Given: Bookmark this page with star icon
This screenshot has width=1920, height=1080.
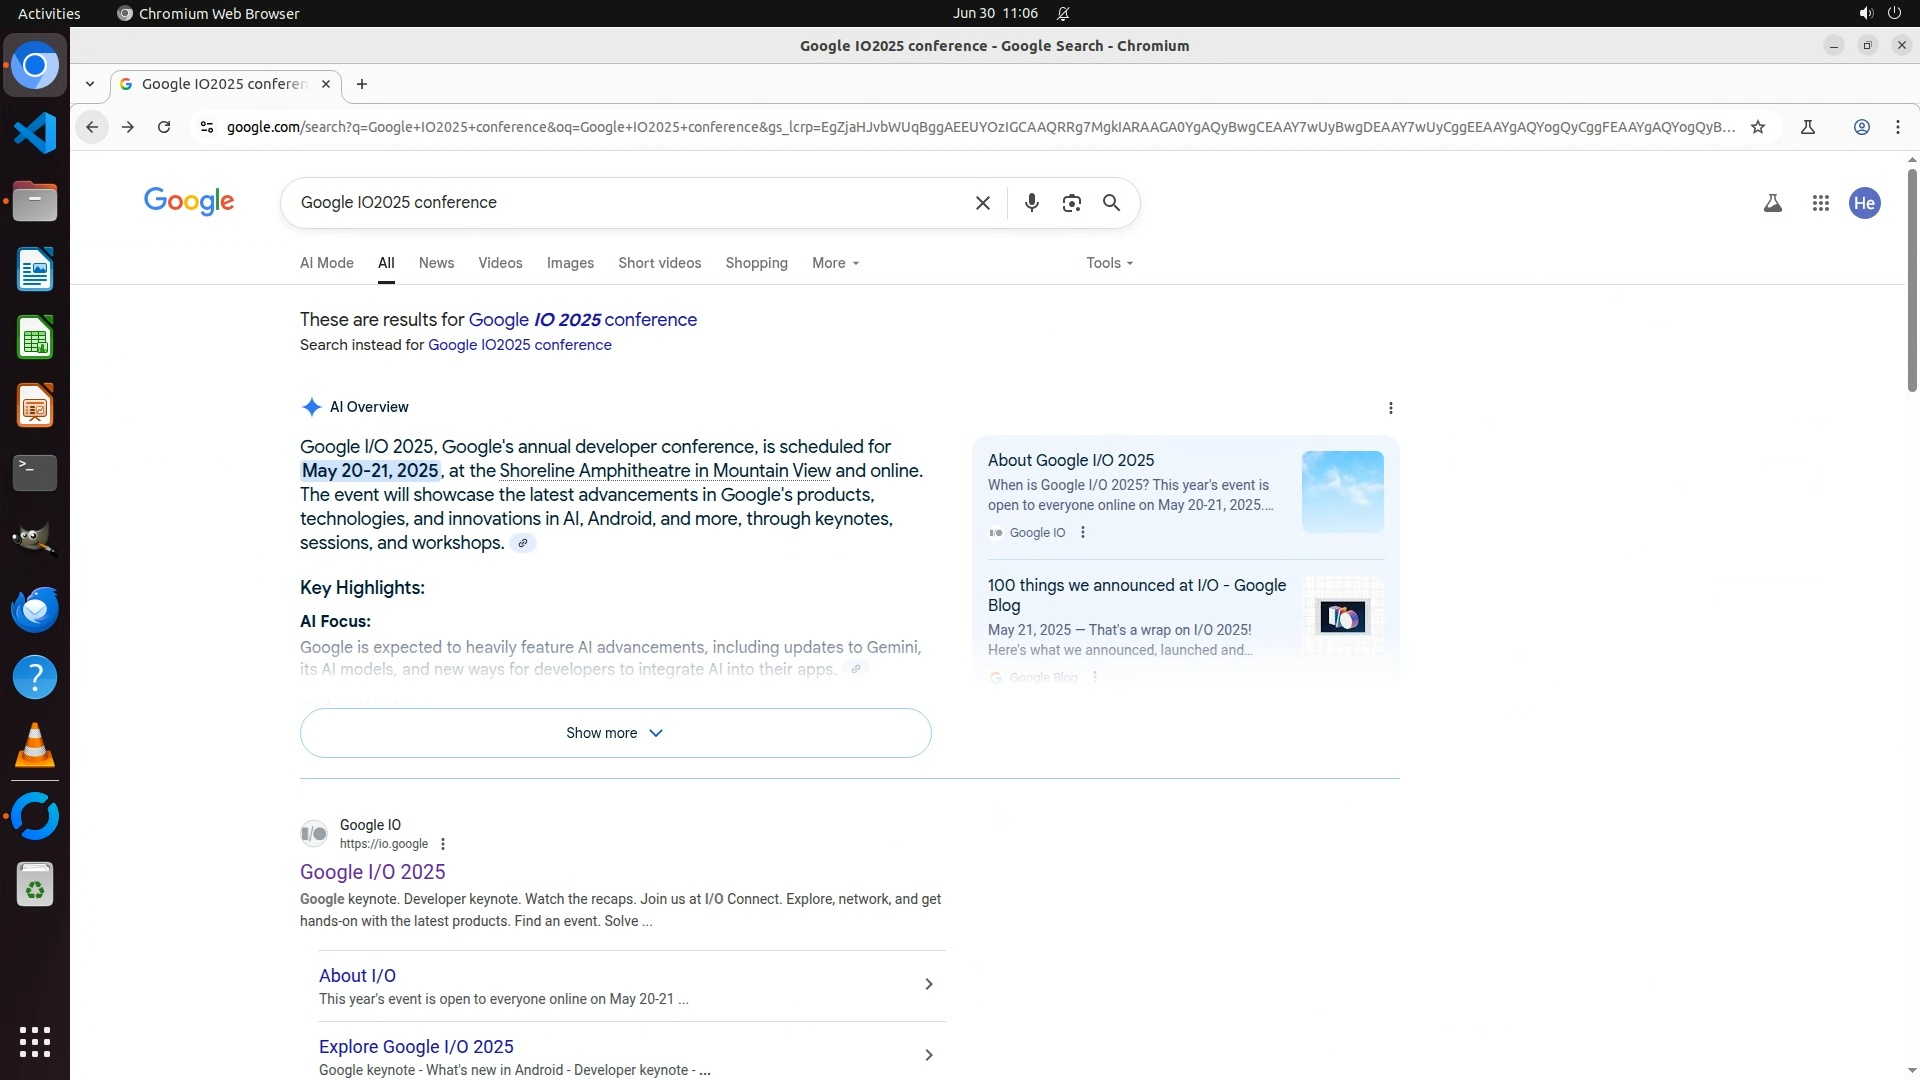Looking at the screenshot, I should (x=1757, y=127).
